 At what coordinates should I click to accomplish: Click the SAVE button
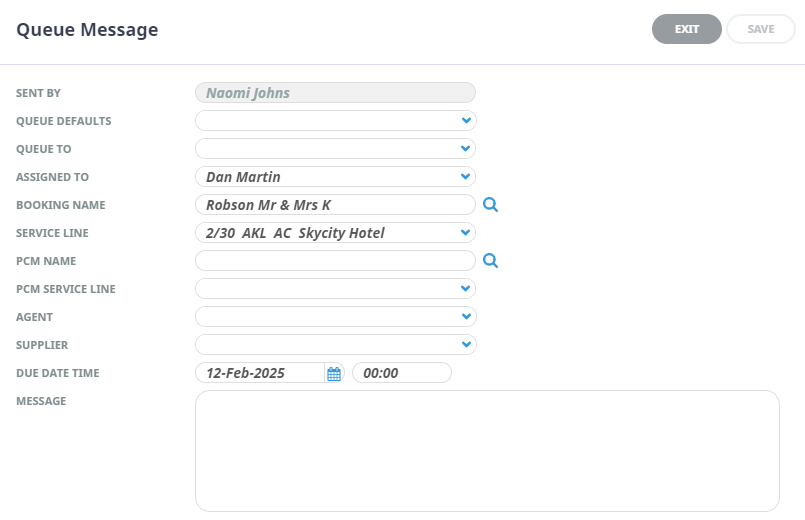click(761, 29)
